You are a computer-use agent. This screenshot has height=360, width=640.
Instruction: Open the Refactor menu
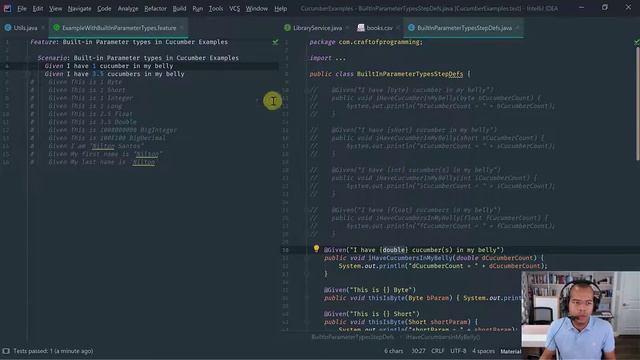(x=156, y=9)
